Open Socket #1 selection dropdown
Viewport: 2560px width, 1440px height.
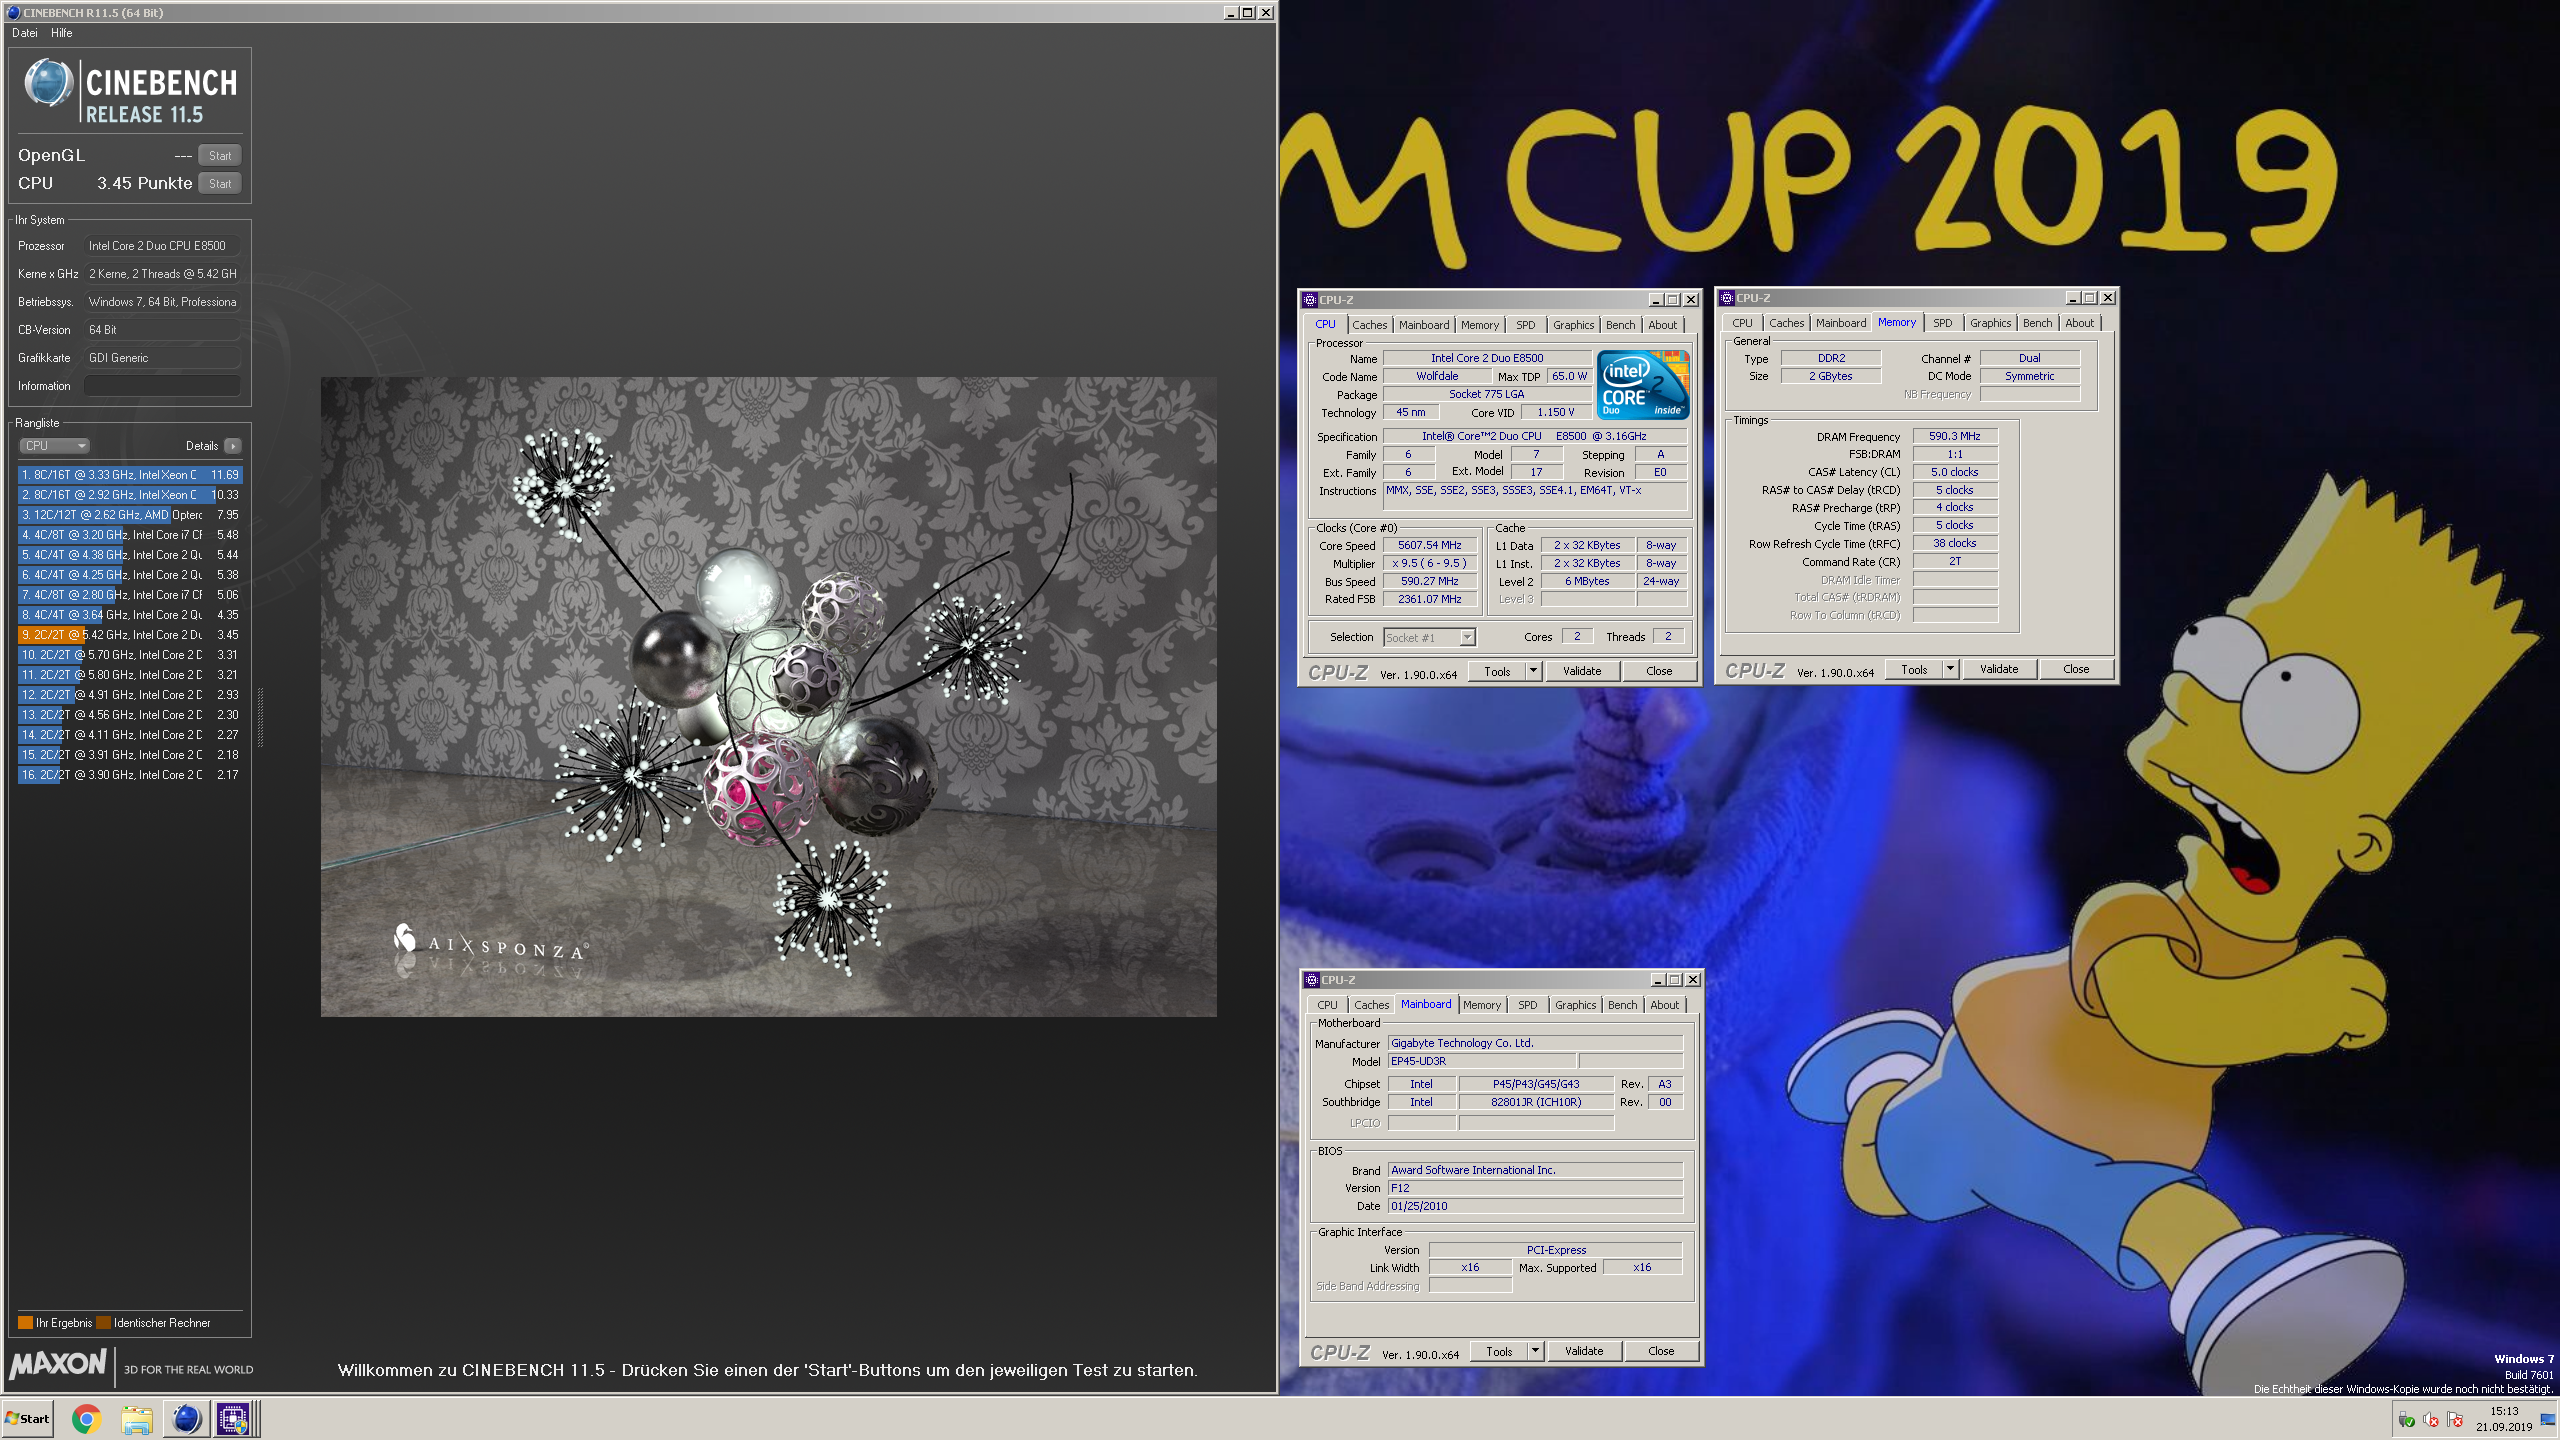point(1429,637)
